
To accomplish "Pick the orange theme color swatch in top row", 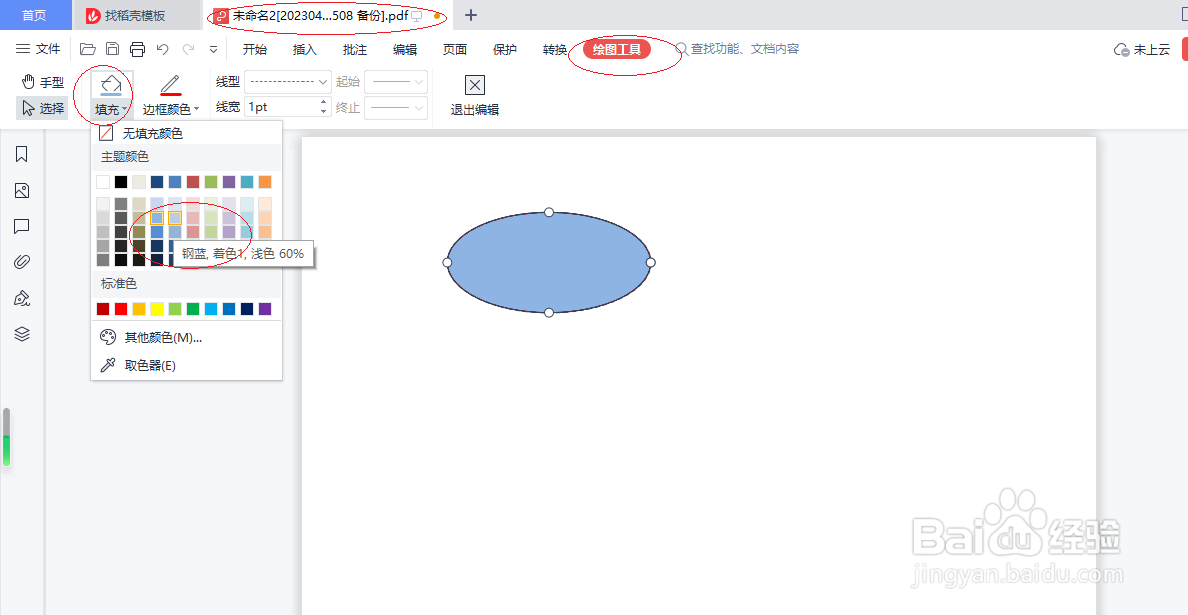I will [x=265, y=182].
